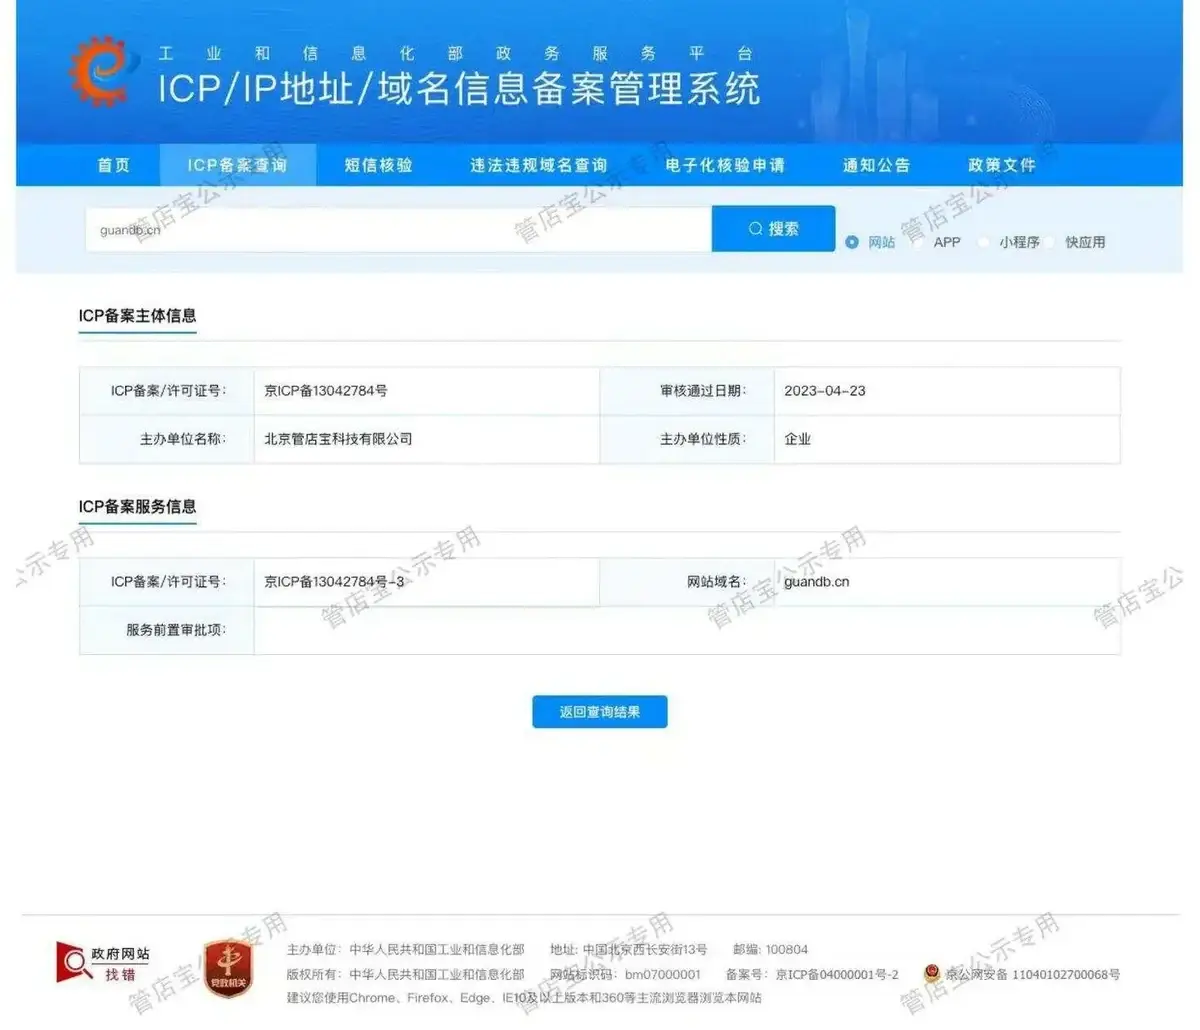
Task: Click the 服务前置审批项 label
Action: pos(176,630)
